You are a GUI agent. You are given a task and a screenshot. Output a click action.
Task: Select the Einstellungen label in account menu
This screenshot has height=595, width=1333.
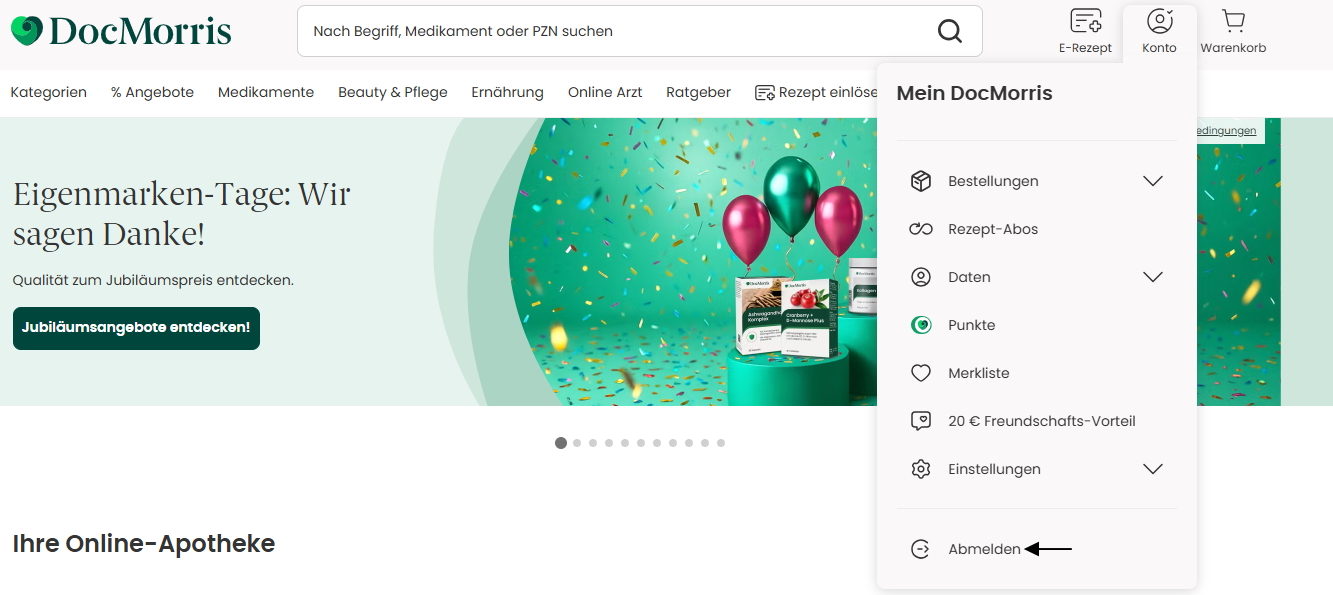click(994, 469)
